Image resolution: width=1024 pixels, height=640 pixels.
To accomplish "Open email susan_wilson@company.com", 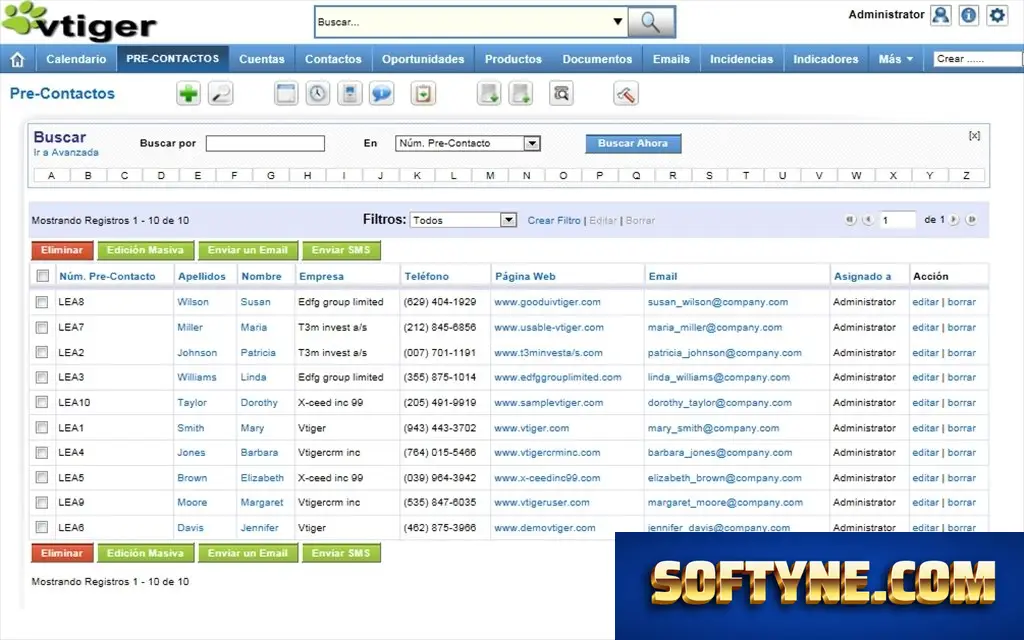I will 718,302.
